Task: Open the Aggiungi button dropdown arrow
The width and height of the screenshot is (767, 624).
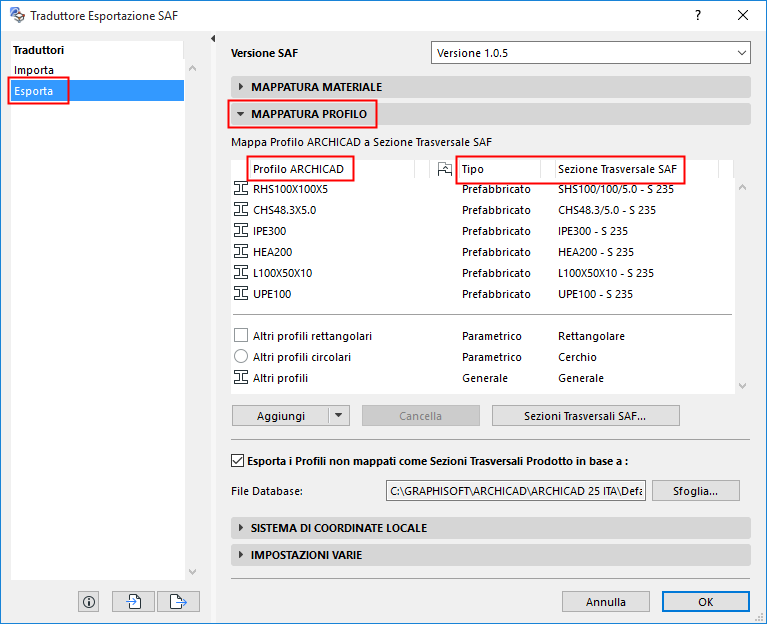Action: 339,416
